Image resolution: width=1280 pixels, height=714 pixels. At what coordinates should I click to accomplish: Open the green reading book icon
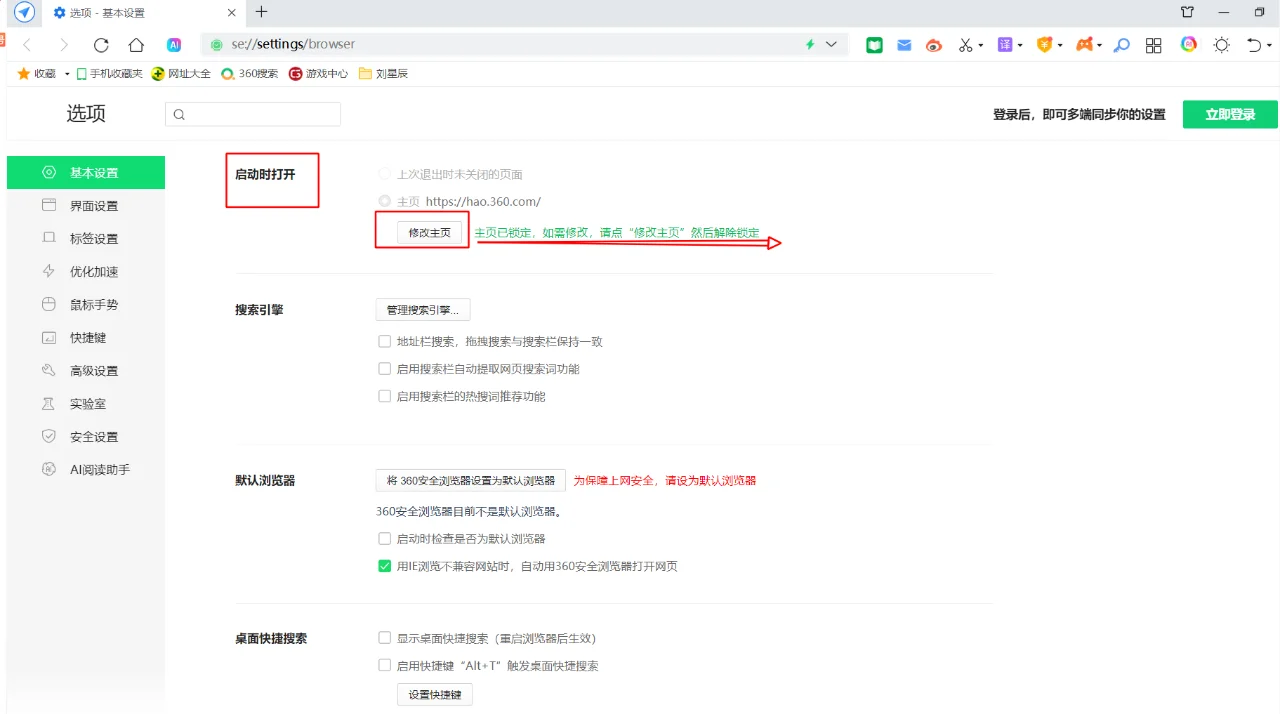tap(875, 45)
